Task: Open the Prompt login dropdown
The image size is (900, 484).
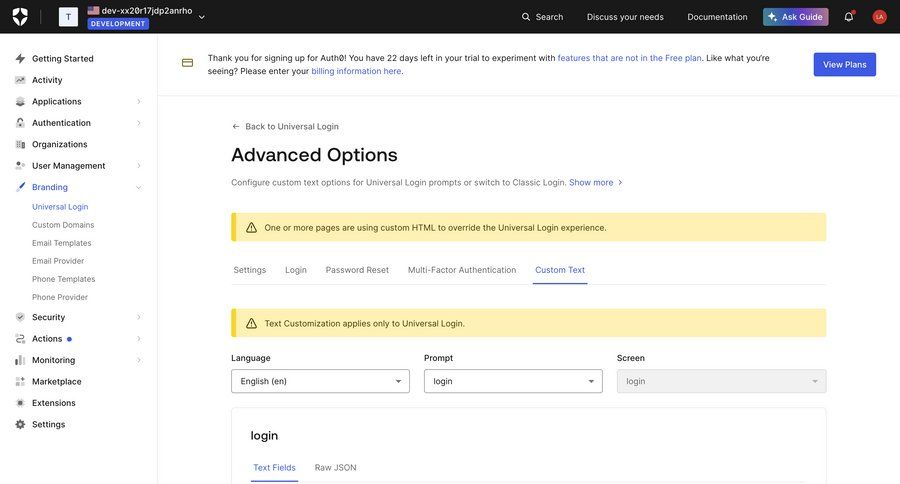Action: (x=513, y=381)
